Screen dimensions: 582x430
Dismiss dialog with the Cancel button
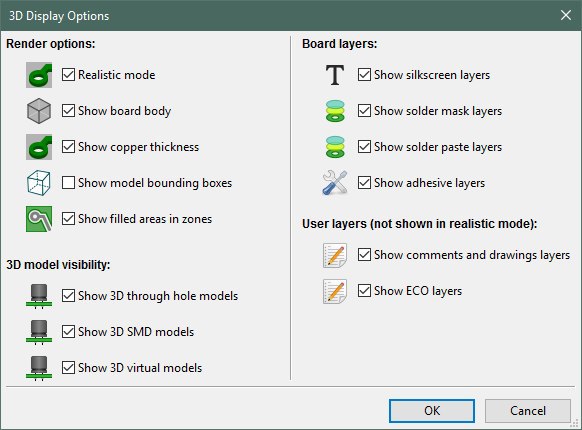(527, 411)
